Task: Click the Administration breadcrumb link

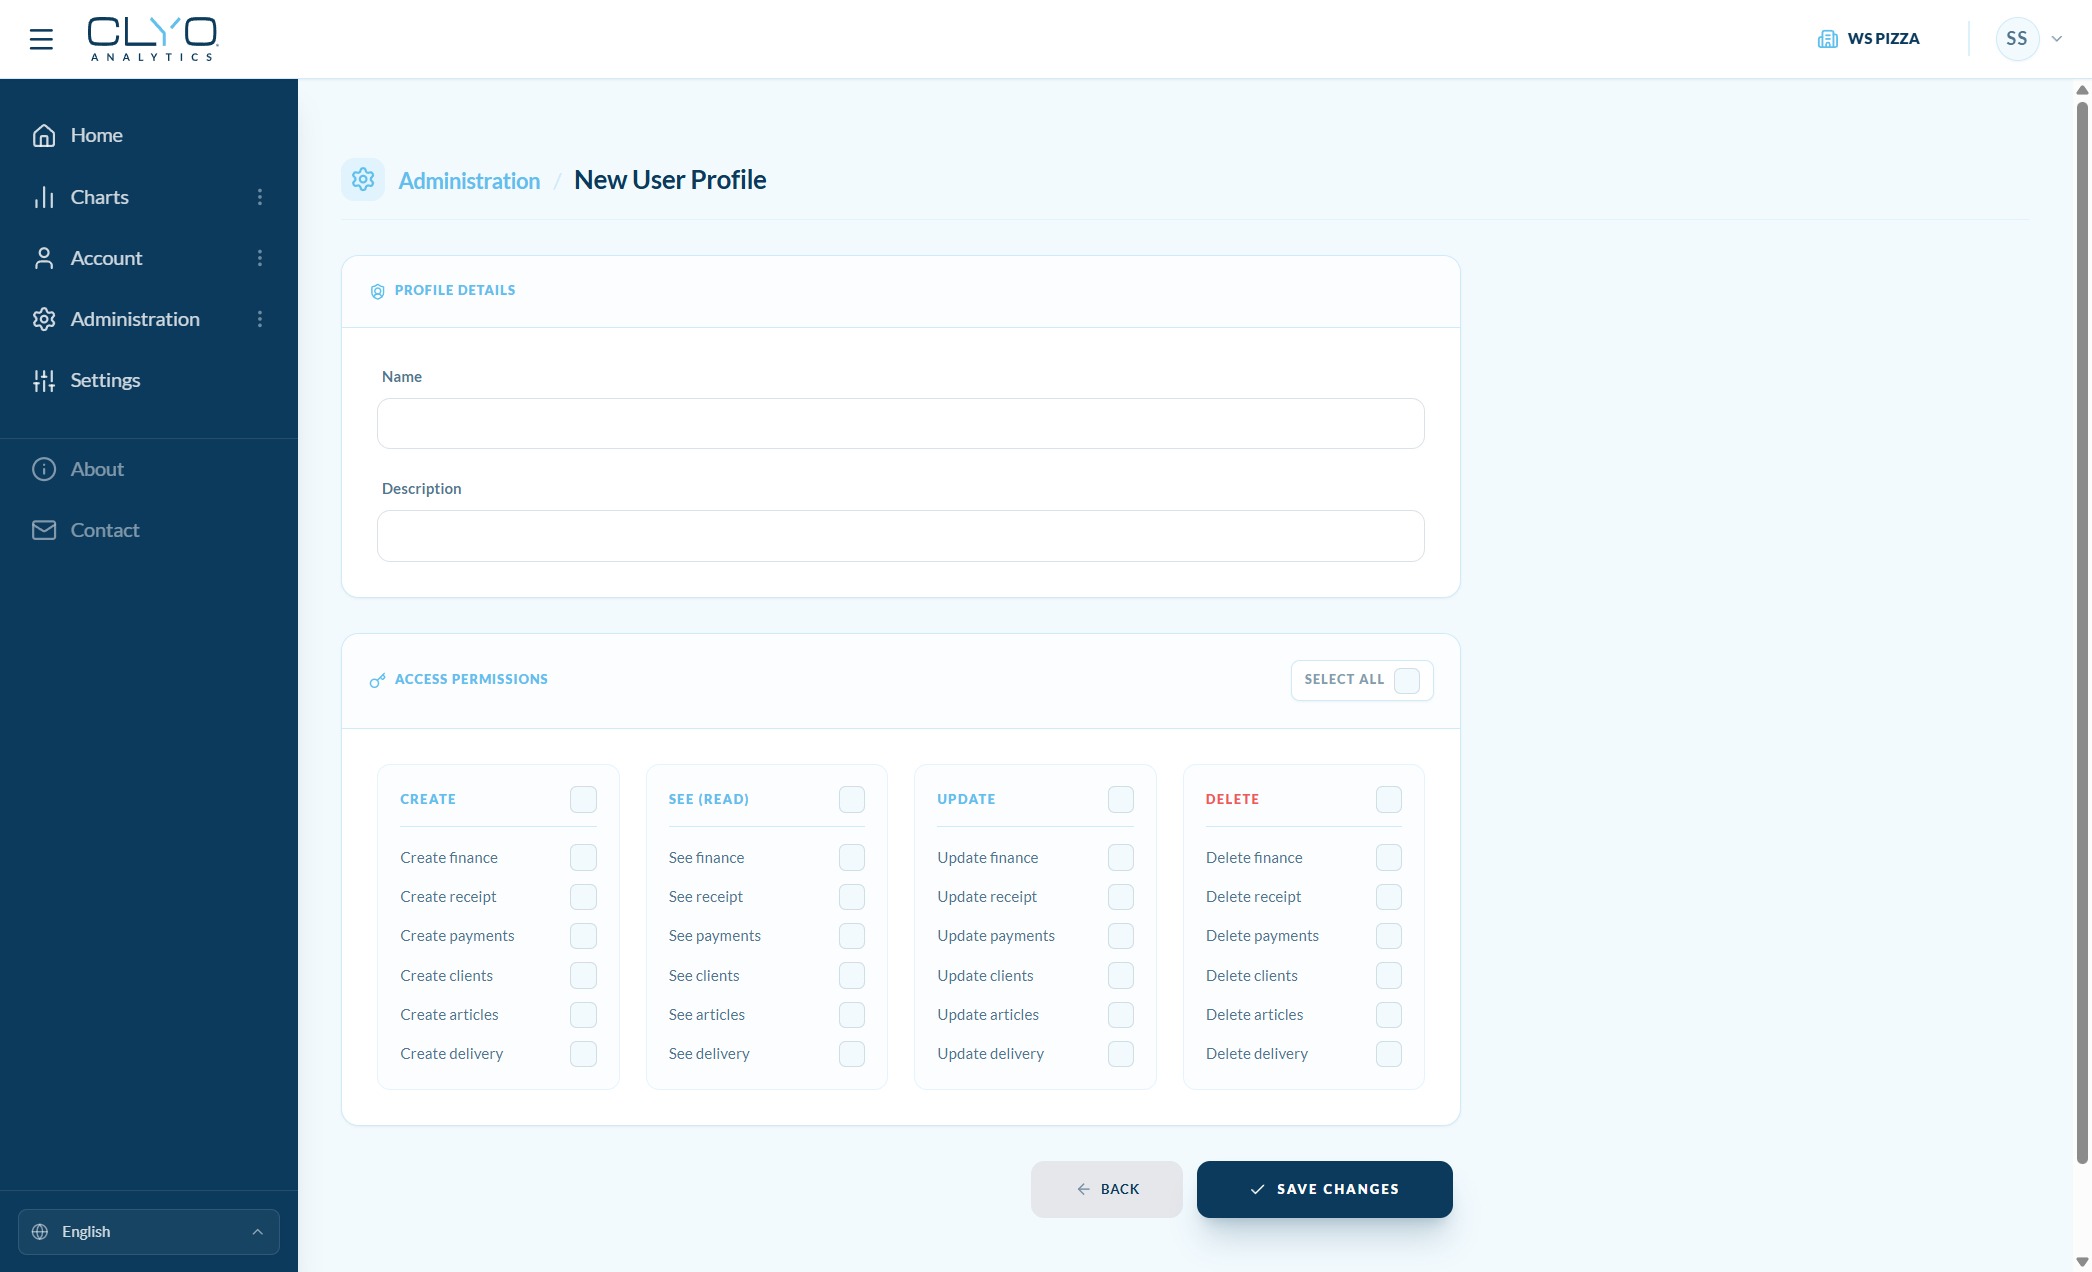Action: [x=469, y=181]
